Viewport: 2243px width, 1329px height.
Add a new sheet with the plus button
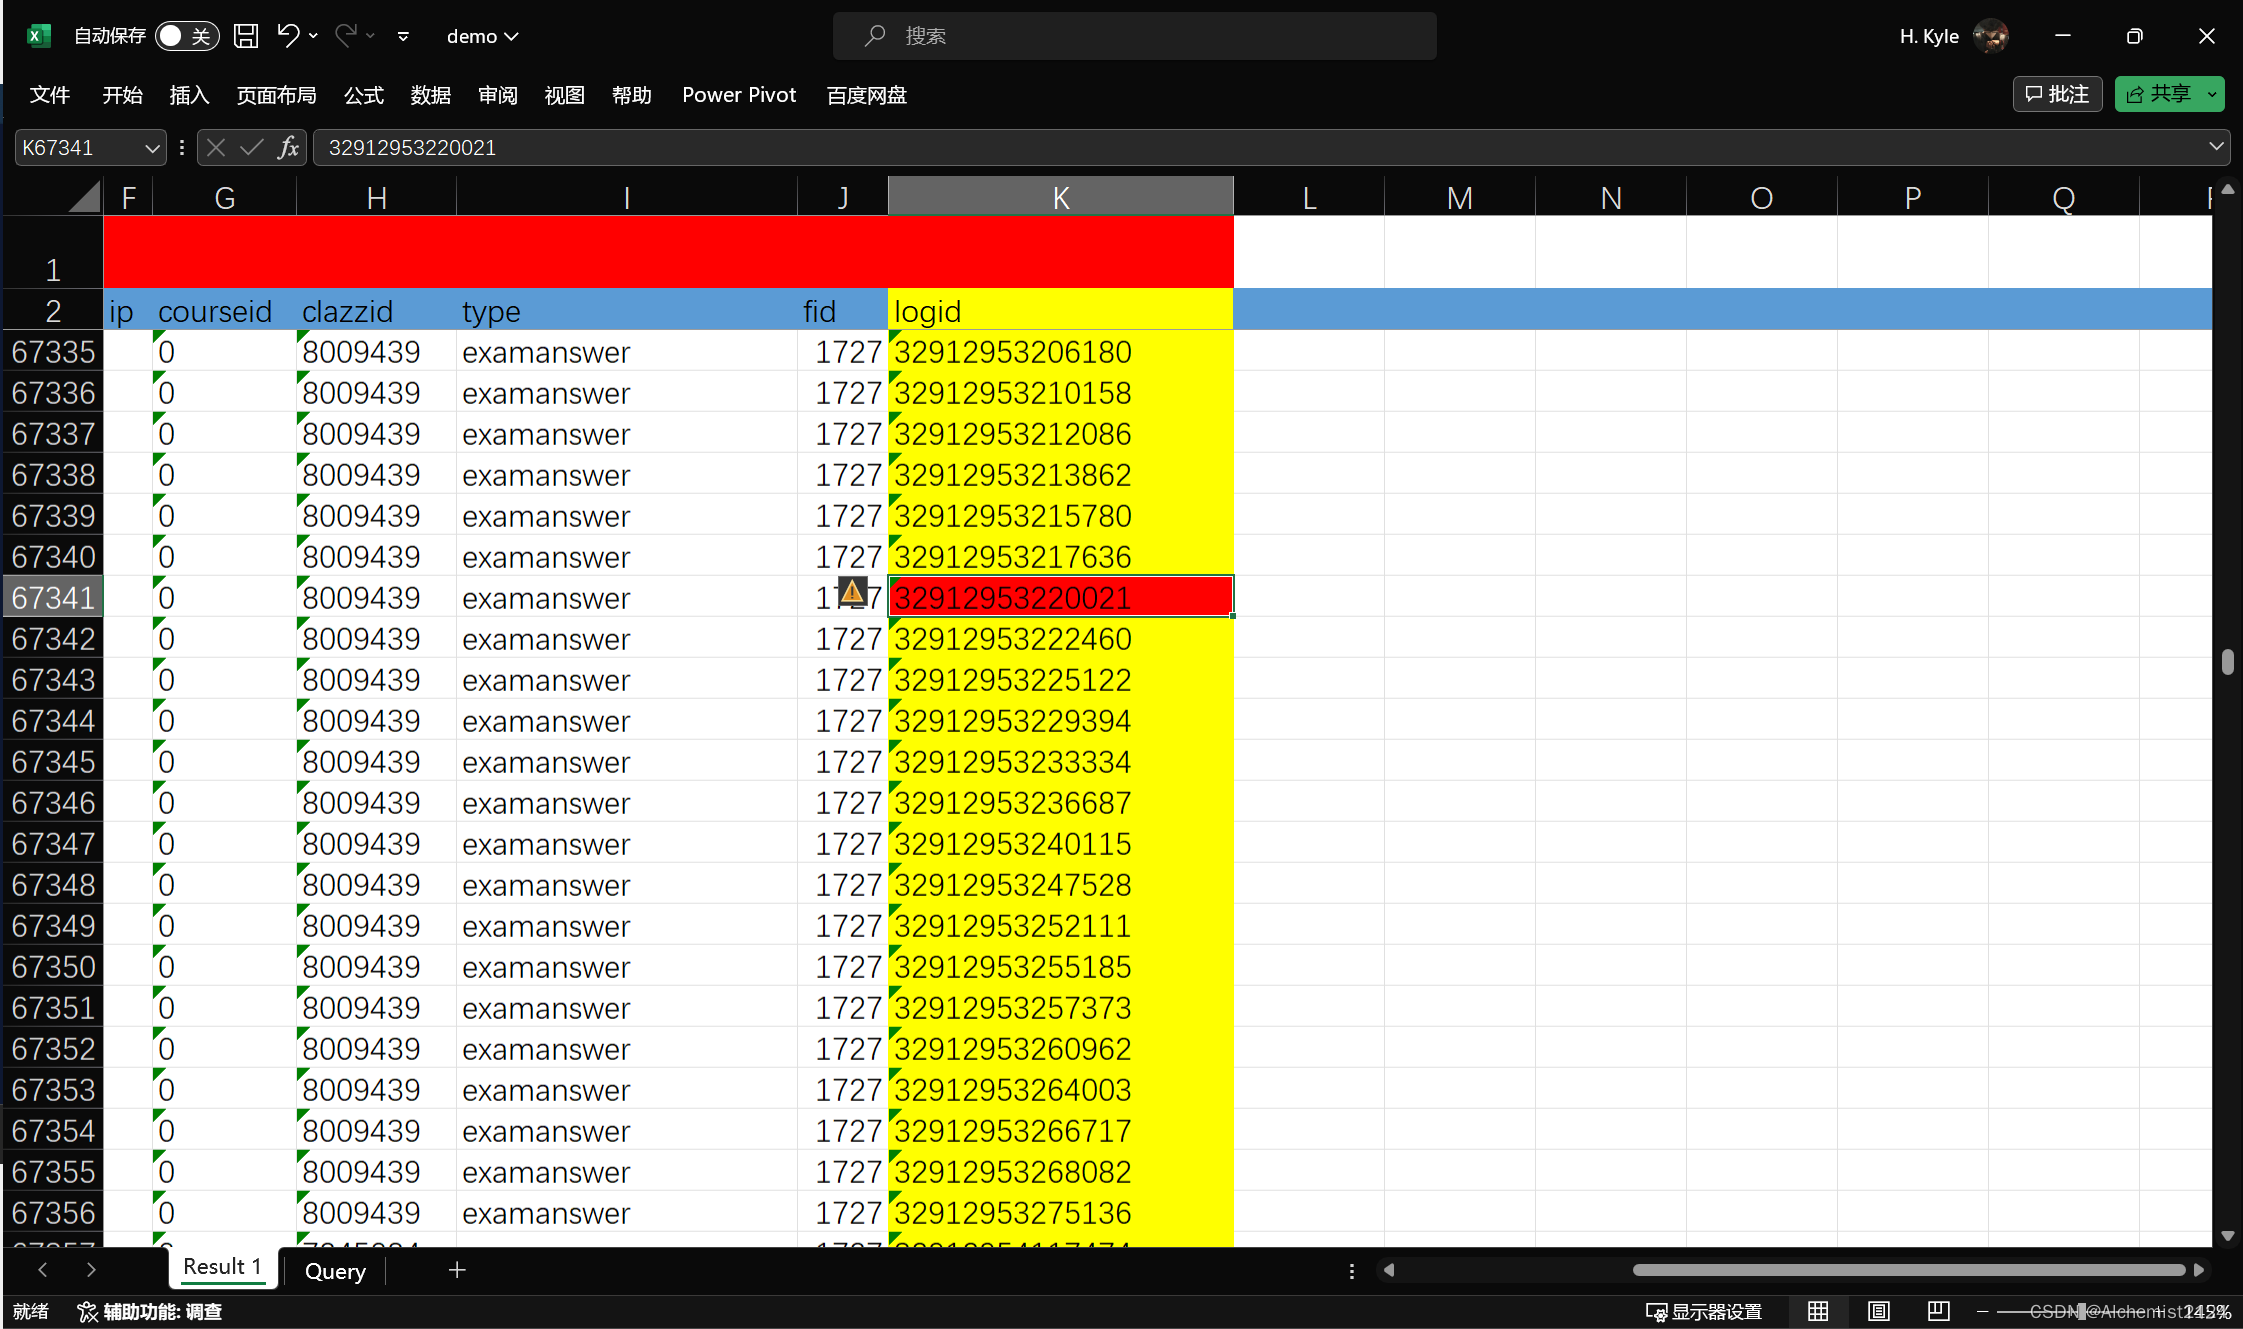[x=457, y=1270]
